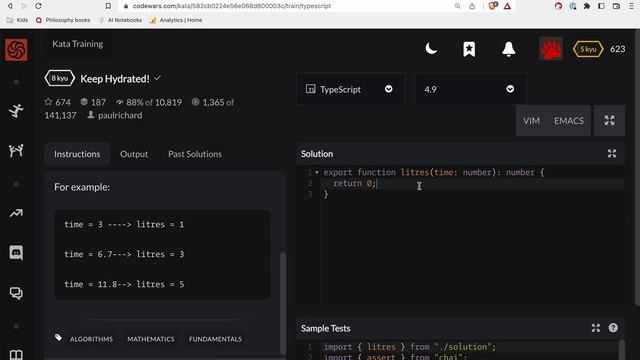Click the star count 674 icon
This screenshot has width=640, height=360.
pyautogui.click(x=49, y=102)
